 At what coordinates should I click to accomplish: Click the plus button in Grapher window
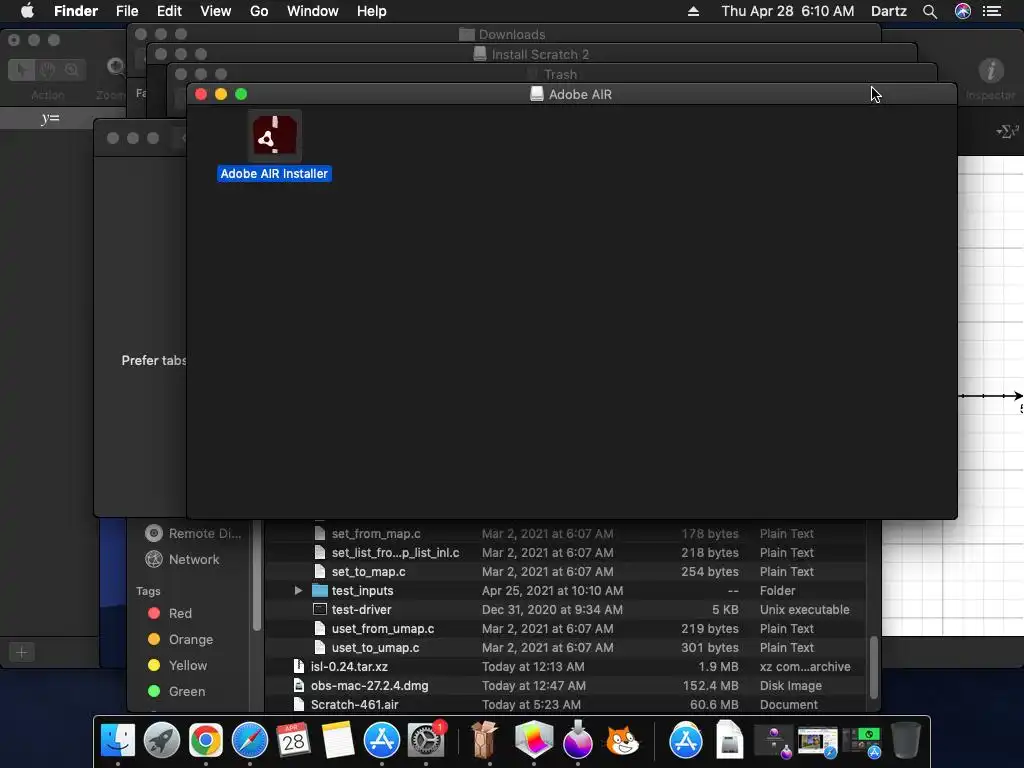click(x=22, y=652)
